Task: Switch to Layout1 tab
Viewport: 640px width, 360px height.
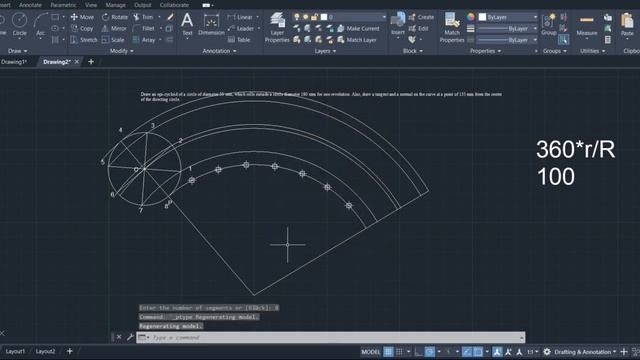Action: 15,351
